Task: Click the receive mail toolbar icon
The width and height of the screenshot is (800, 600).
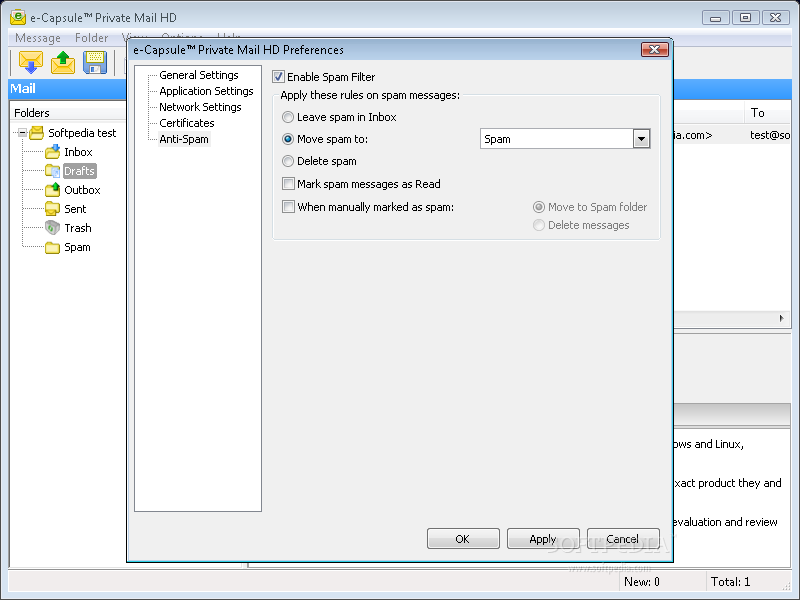Action: pyautogui.click(x=31, y=63)
